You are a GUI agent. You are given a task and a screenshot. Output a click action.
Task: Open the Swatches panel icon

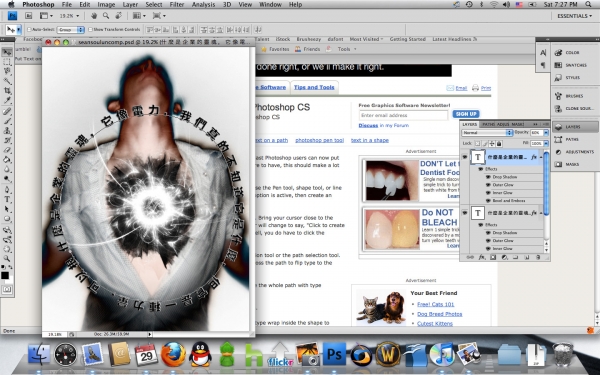coord(558,65)
